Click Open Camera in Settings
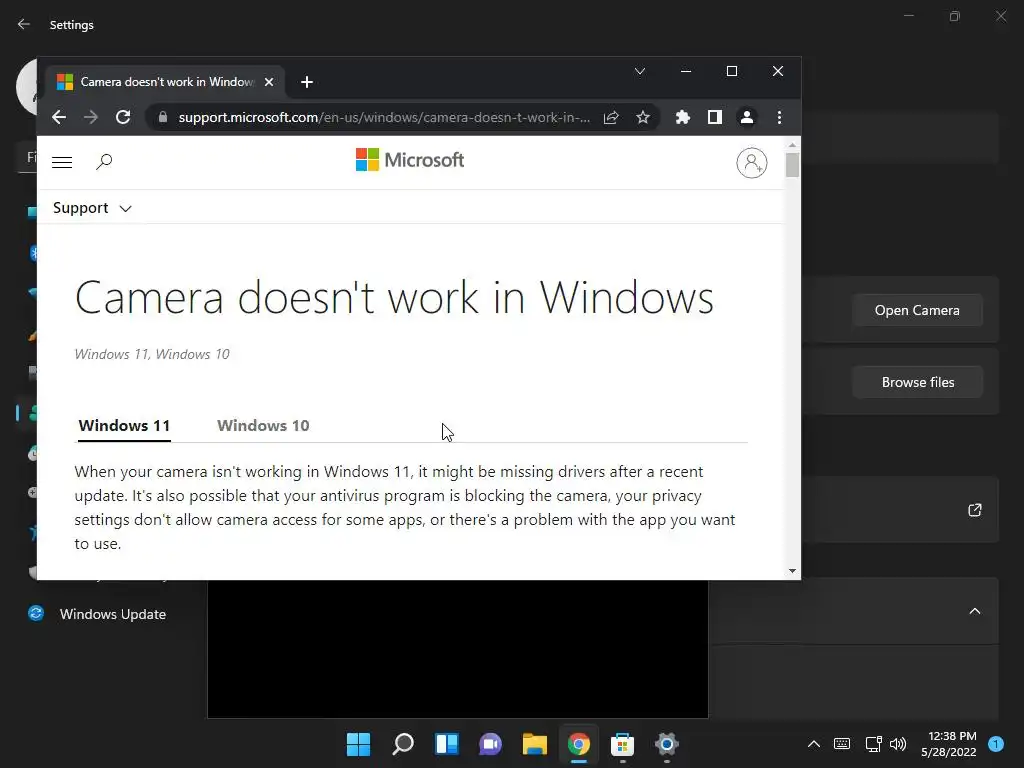1024x768 pixels. [x=917, y=310]
